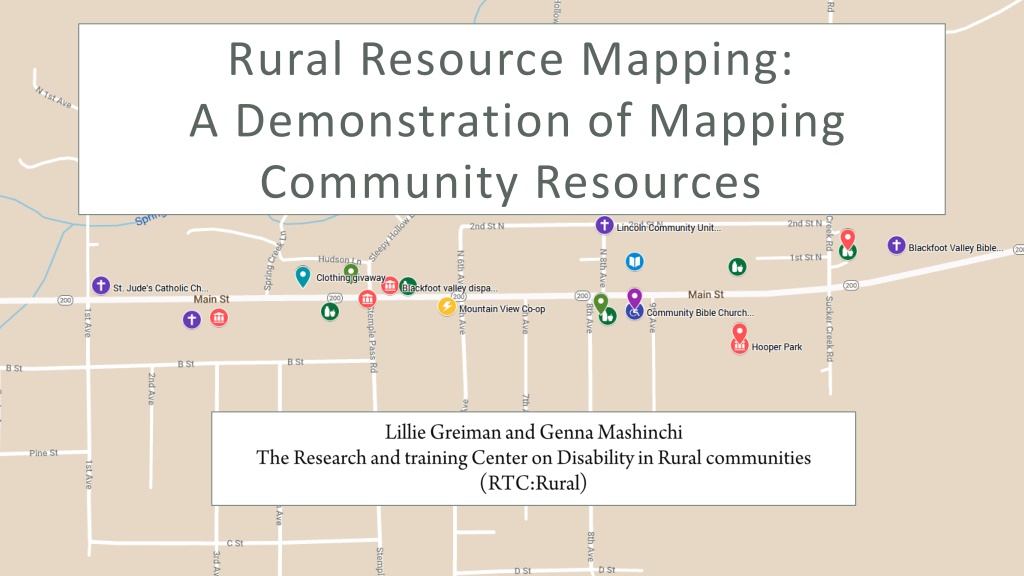The image size is (1024, 576).
Task: Select the Lillie Greiman and Genna Mashinchi text
Action: pyautogui.click(x=534, y=432)
